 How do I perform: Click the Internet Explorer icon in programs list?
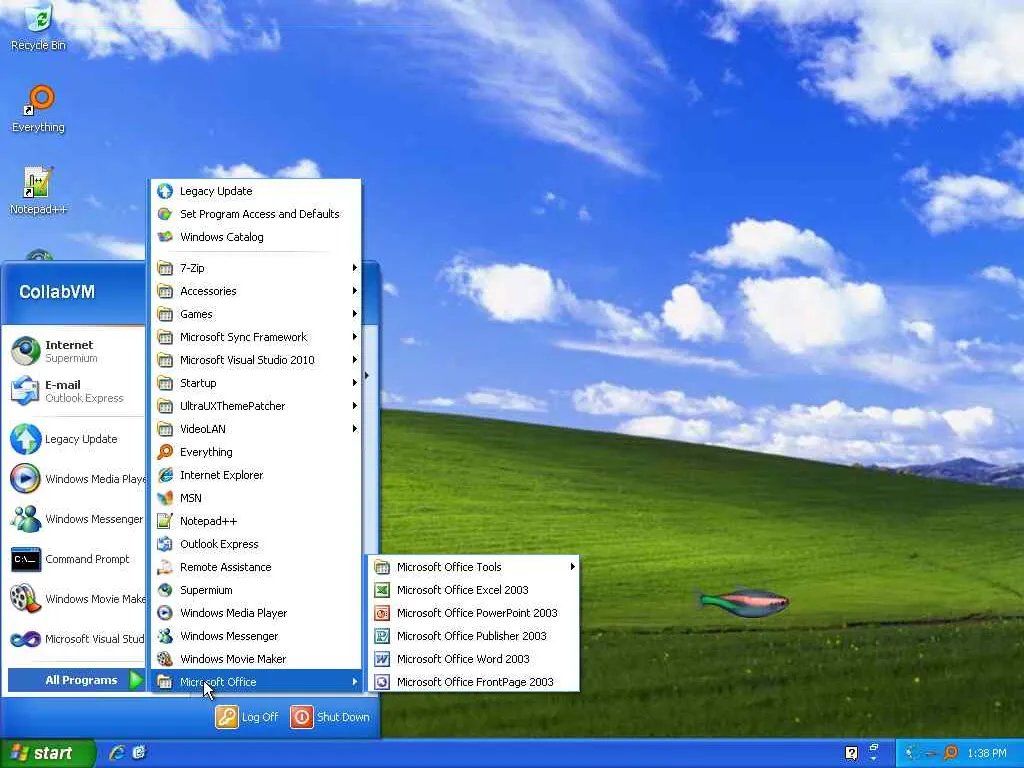click(x=165, y=475)
